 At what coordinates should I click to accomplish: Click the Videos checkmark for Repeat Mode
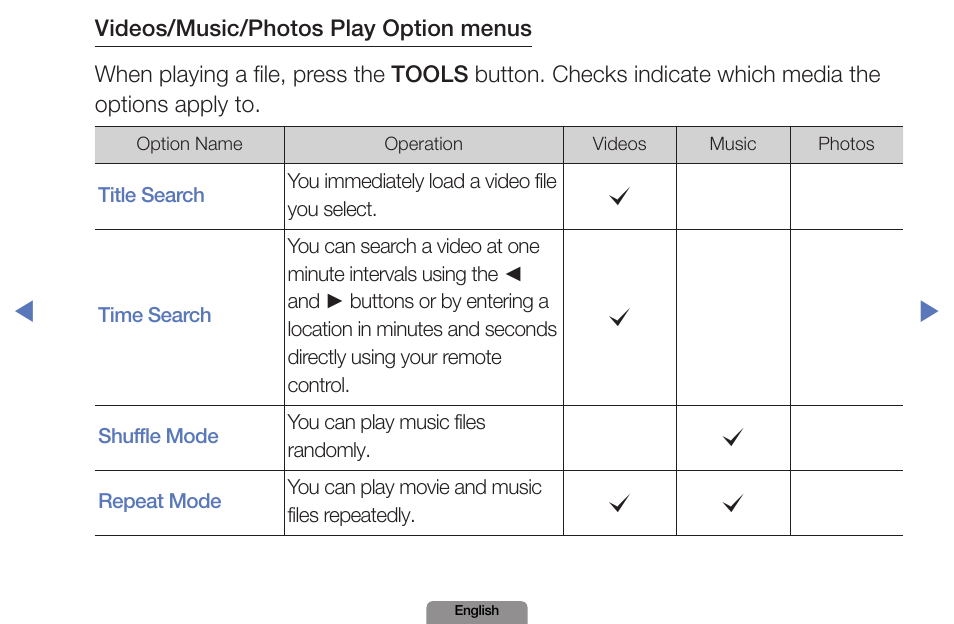619,503
